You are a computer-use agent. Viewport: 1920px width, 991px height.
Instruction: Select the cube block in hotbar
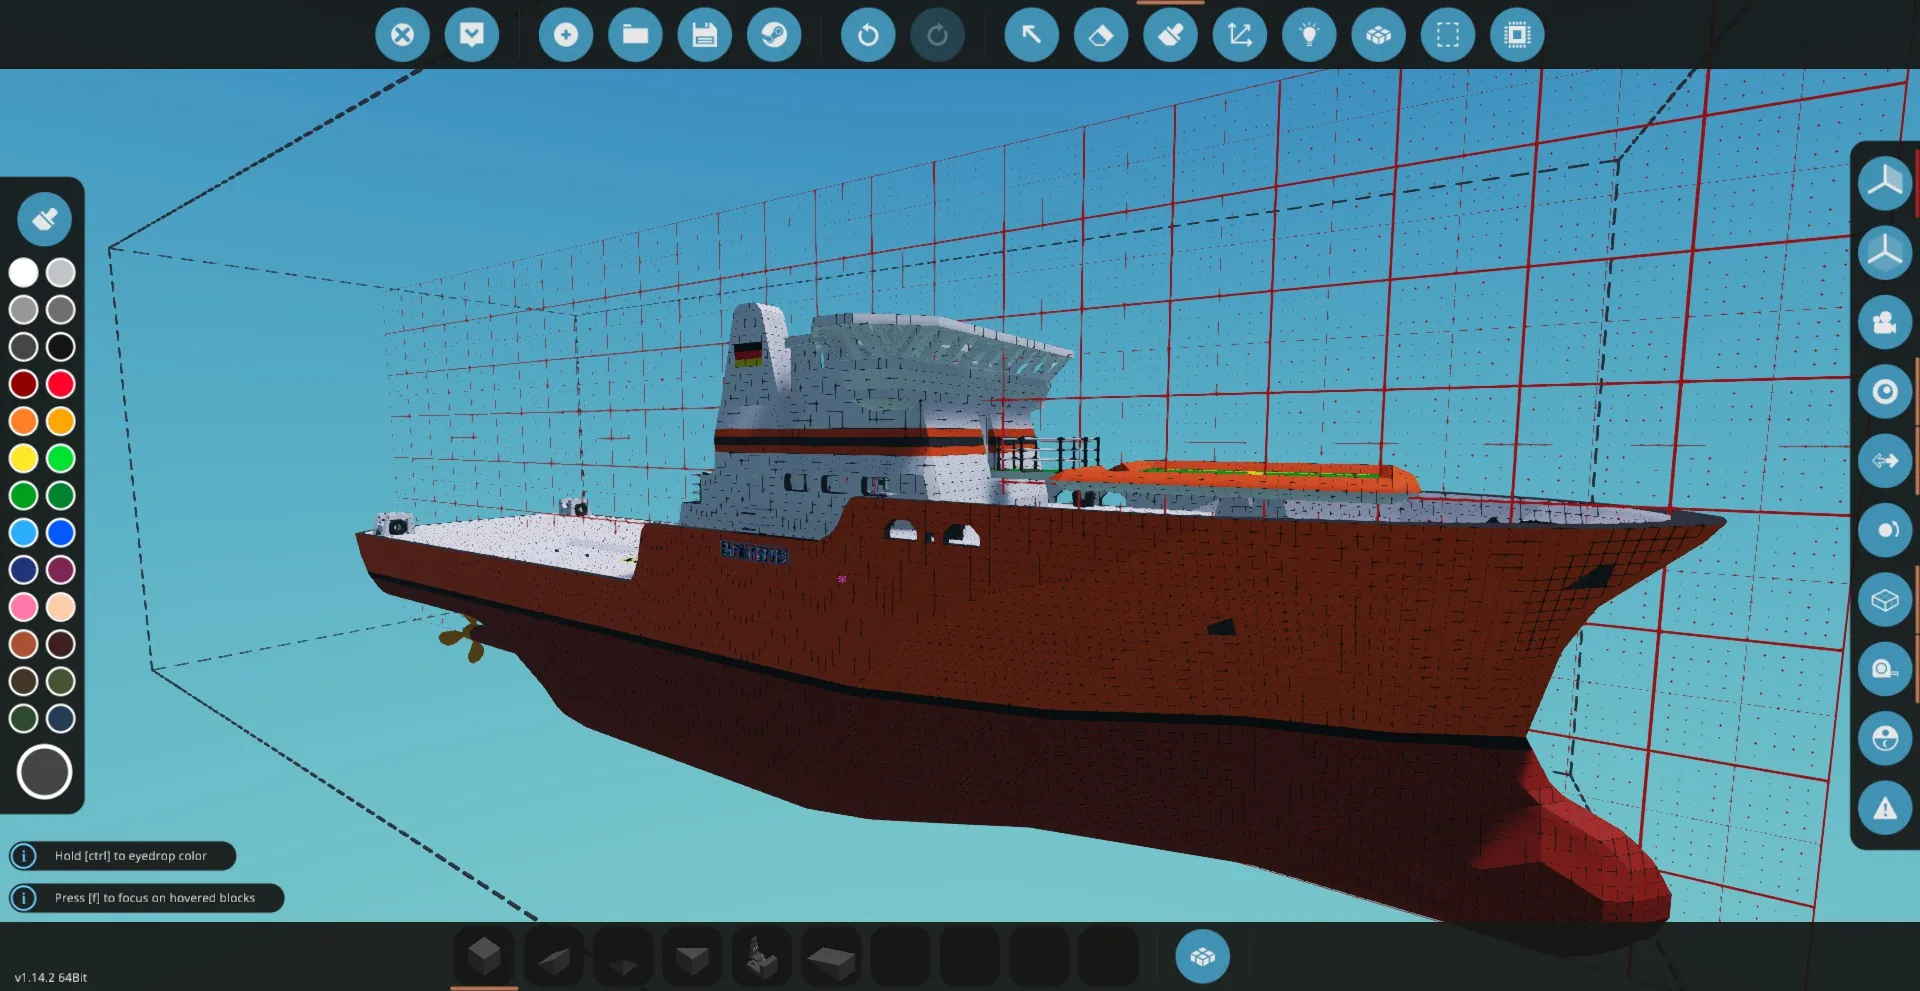point(485,957)
